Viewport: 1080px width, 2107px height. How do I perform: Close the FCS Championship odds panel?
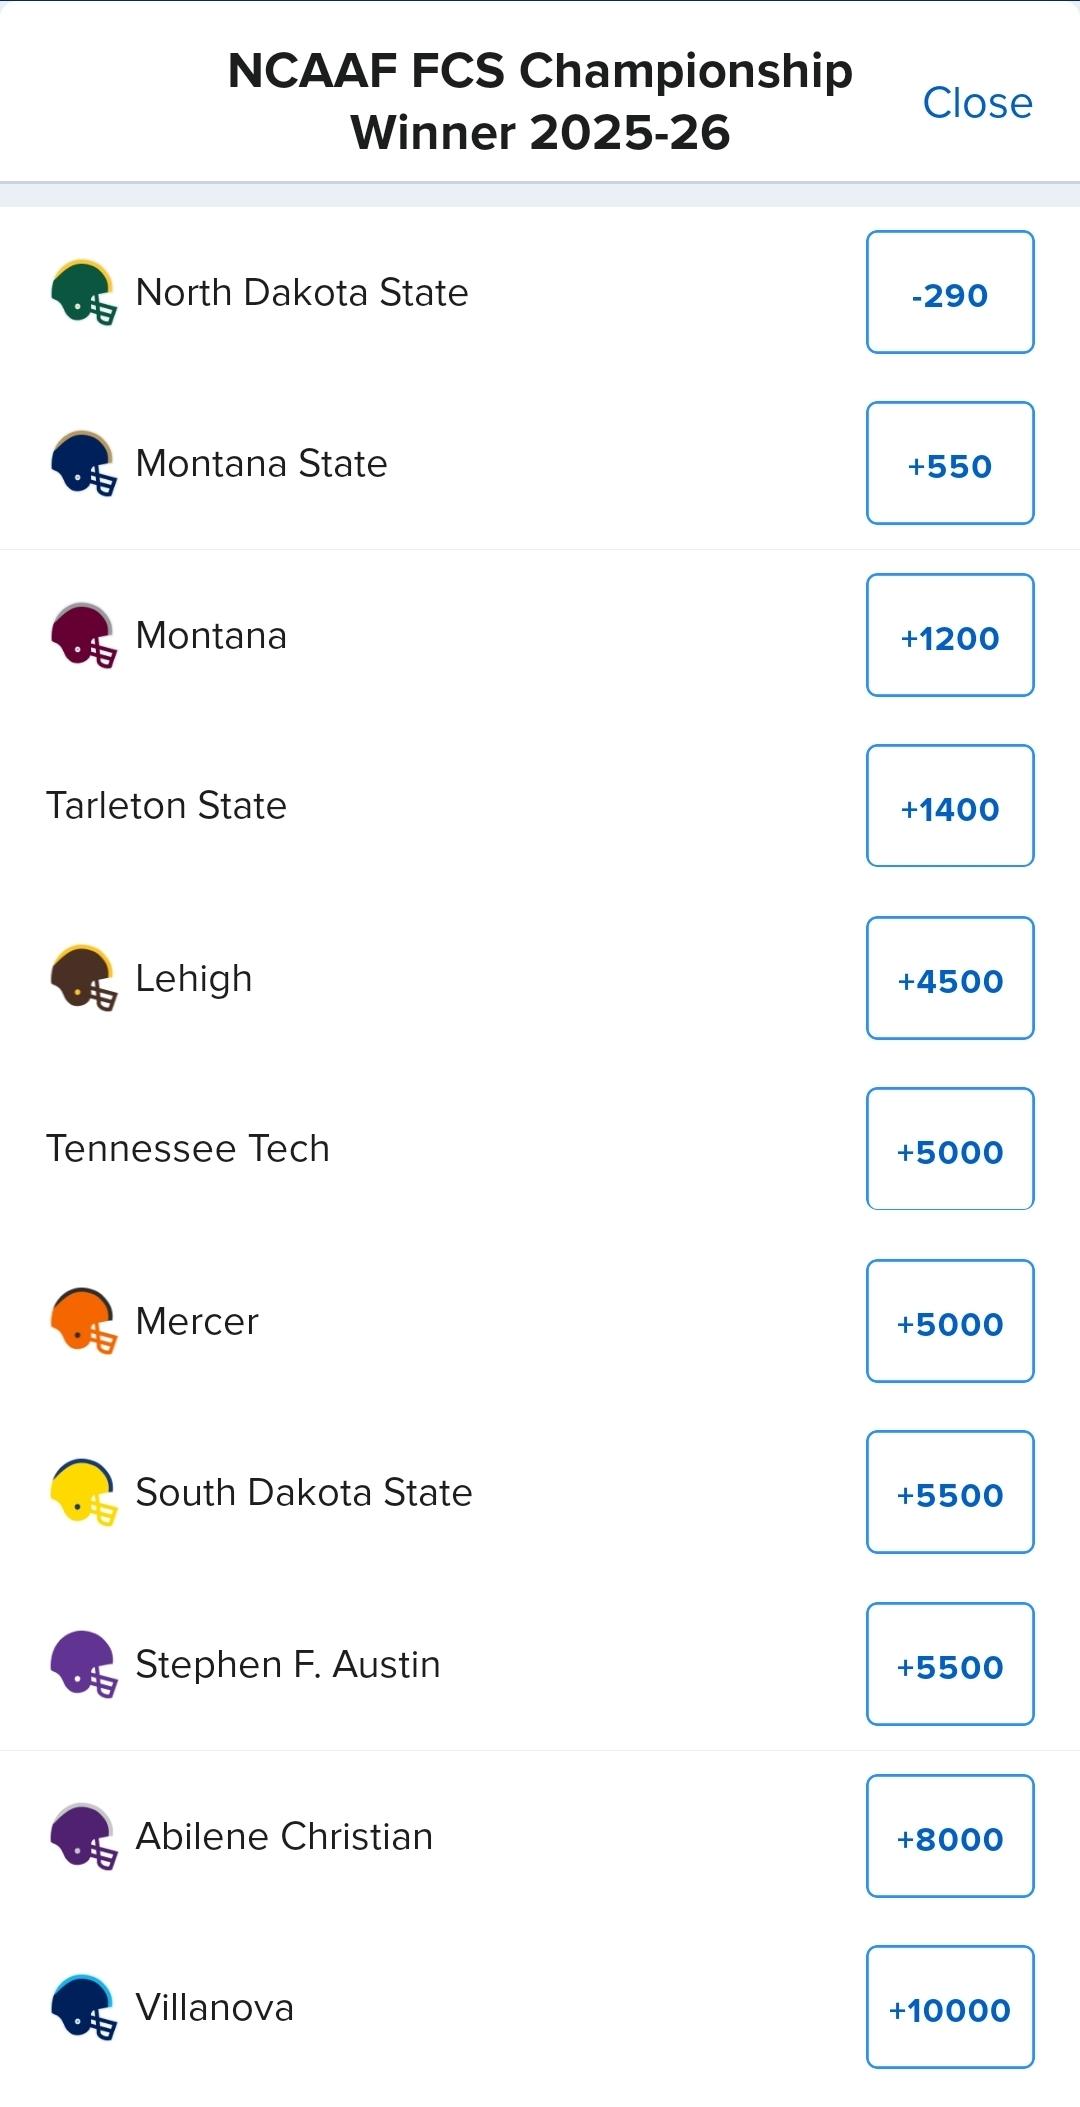(x=976, y=102)
